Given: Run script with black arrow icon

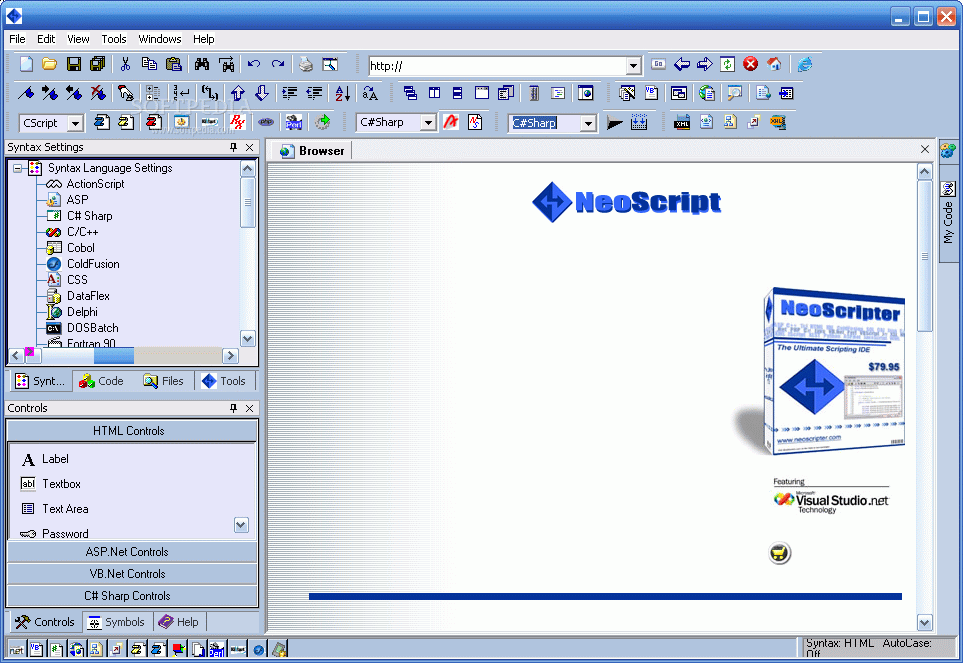Looking at the screenshot, I should pos(615,123).
